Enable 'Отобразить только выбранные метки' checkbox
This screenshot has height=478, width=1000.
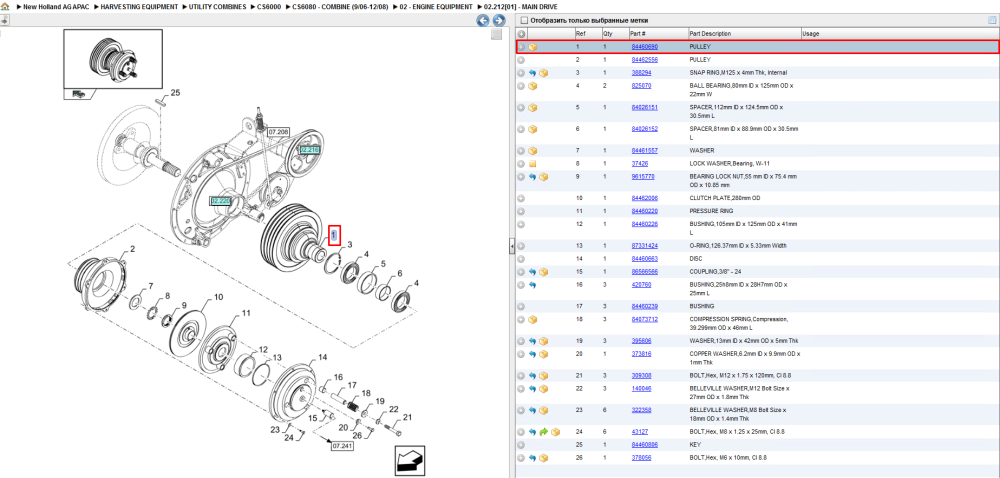524,20
